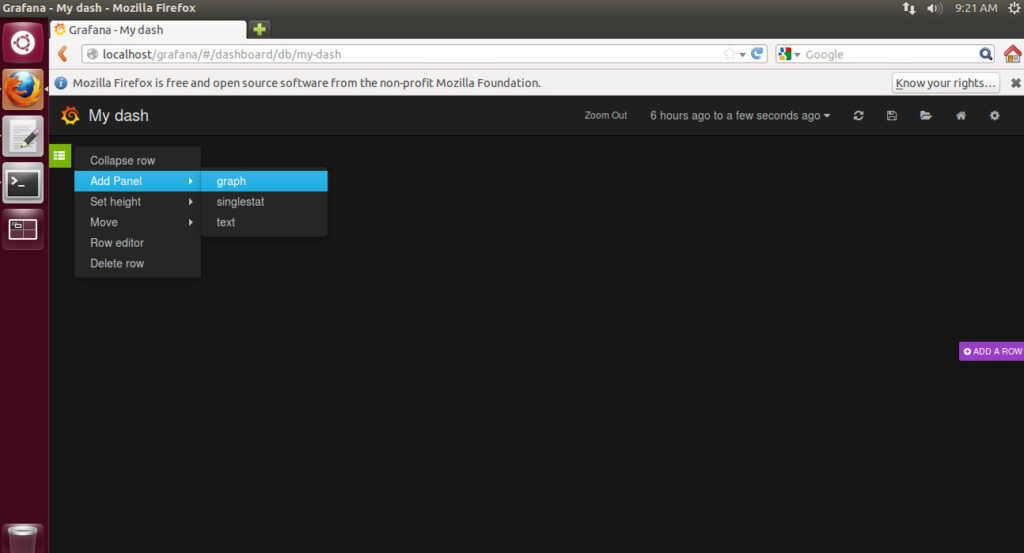1024x553 pixels.
Task: Add a text panel
Action: point(264,222)
